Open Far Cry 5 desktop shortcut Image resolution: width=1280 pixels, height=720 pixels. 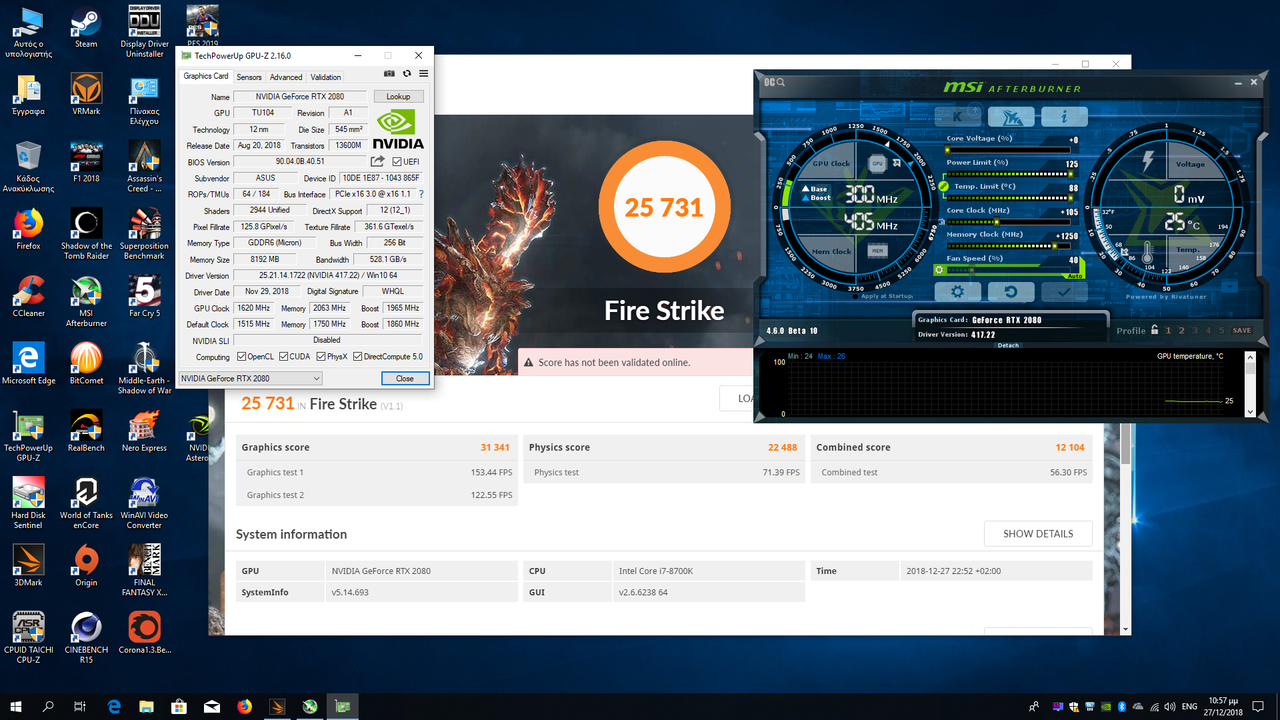pos(144,296)
